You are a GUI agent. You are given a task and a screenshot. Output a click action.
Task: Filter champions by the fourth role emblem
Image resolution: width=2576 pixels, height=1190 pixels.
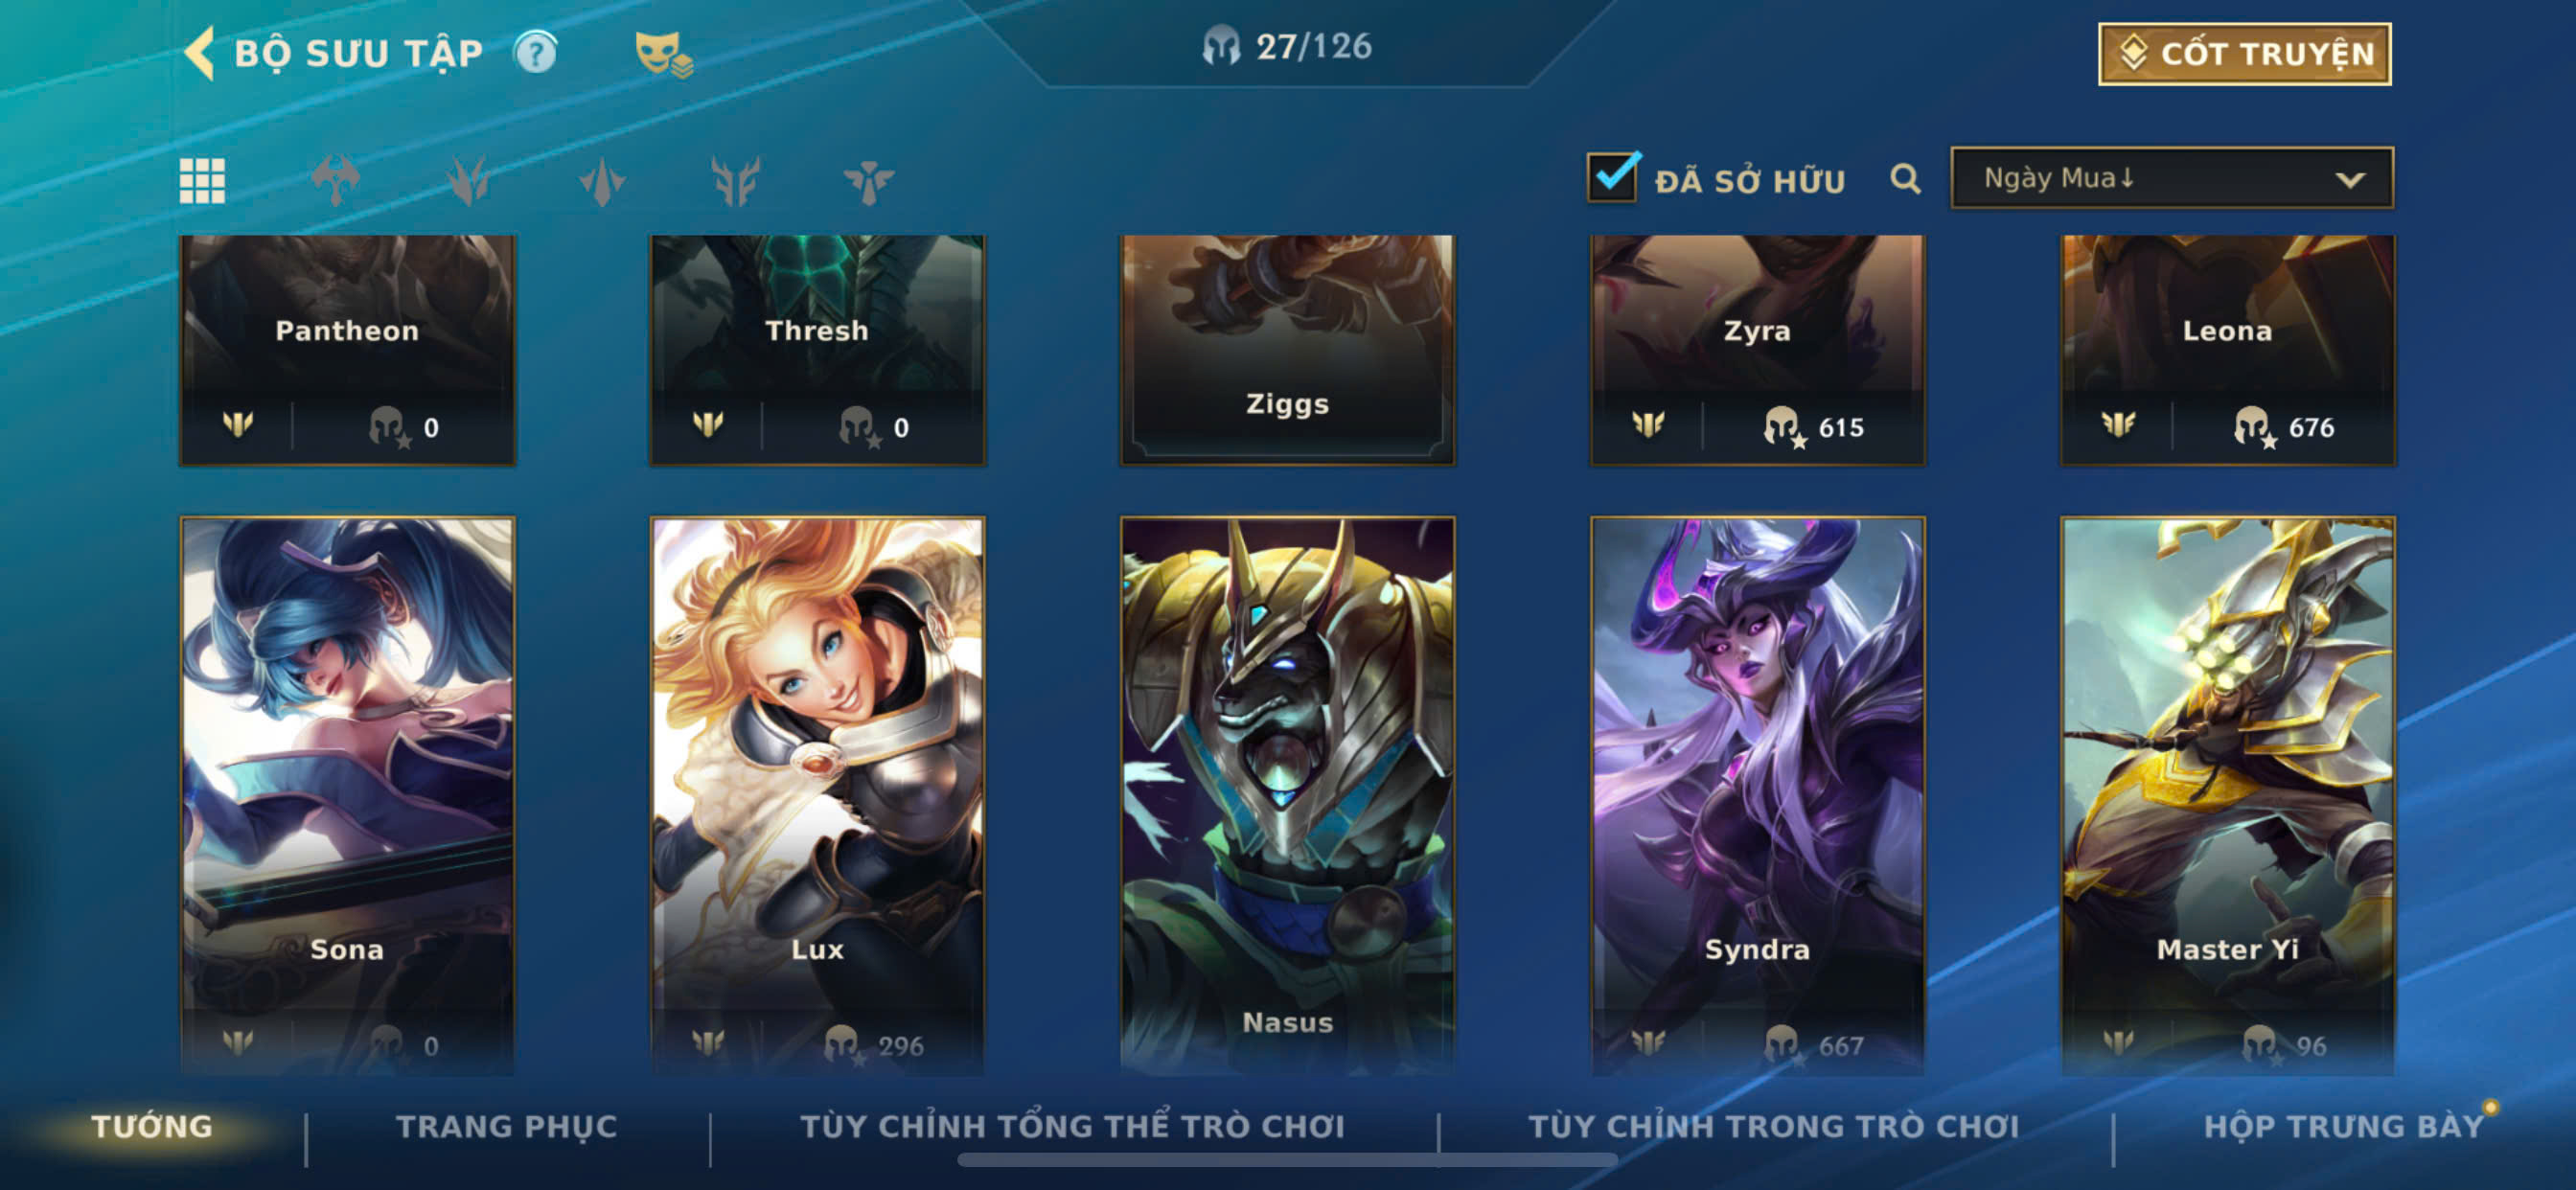pos(735,181)
